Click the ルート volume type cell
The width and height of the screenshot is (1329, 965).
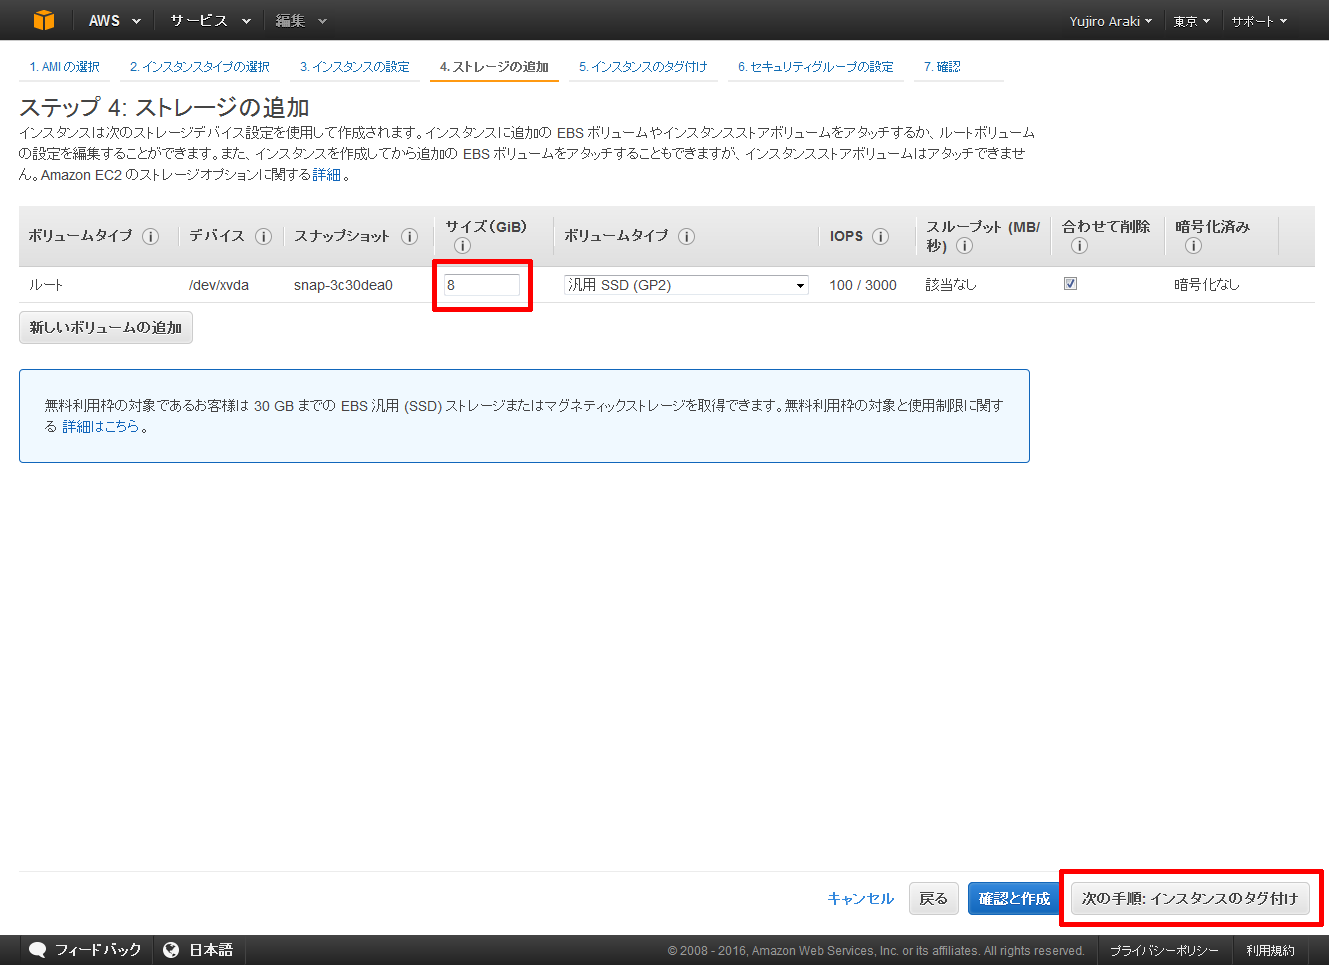[46, 285]
